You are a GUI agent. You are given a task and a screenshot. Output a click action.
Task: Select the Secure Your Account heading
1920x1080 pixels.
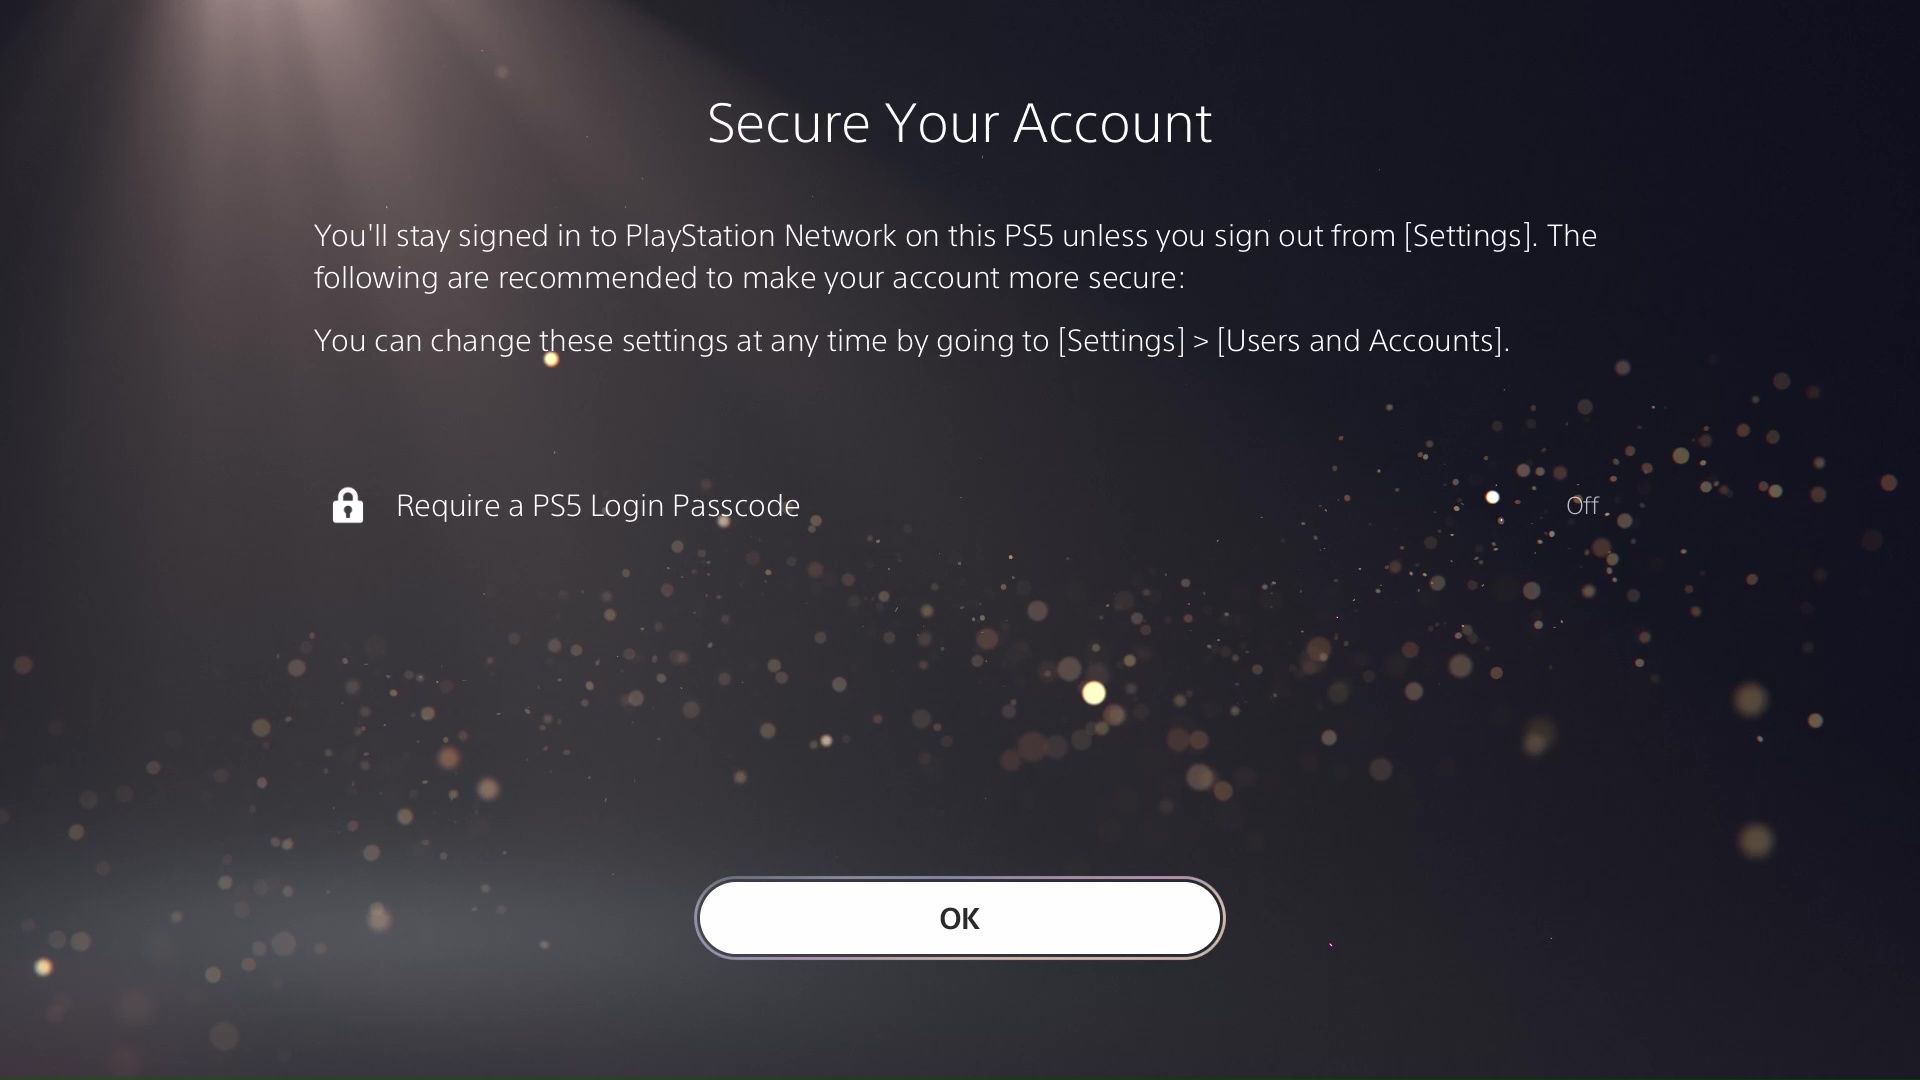point(960,122)
